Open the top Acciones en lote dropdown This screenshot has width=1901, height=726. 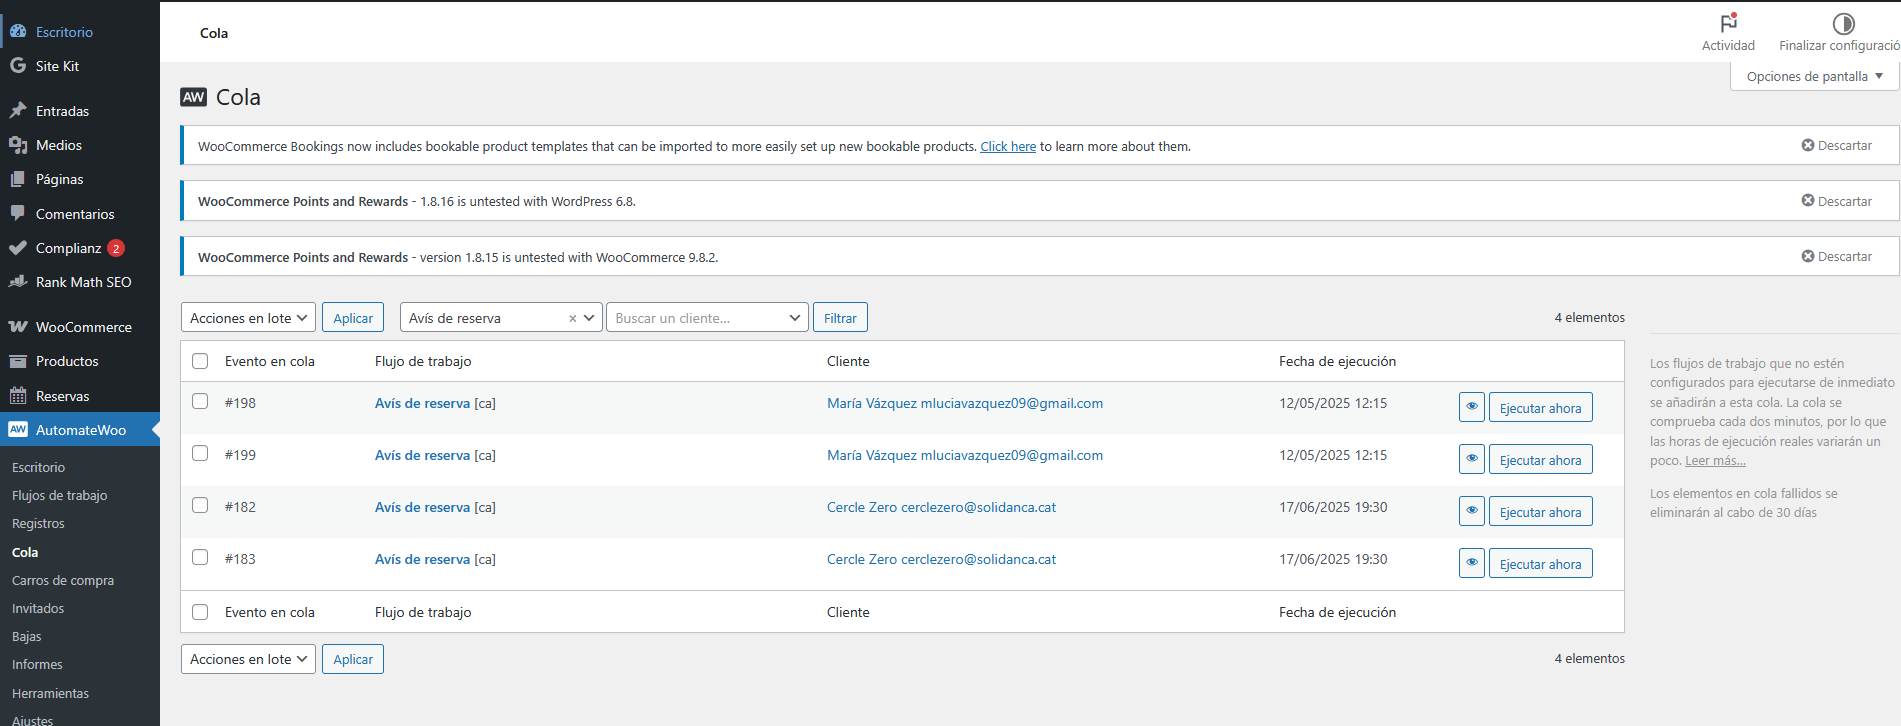(x=248, y=318)
